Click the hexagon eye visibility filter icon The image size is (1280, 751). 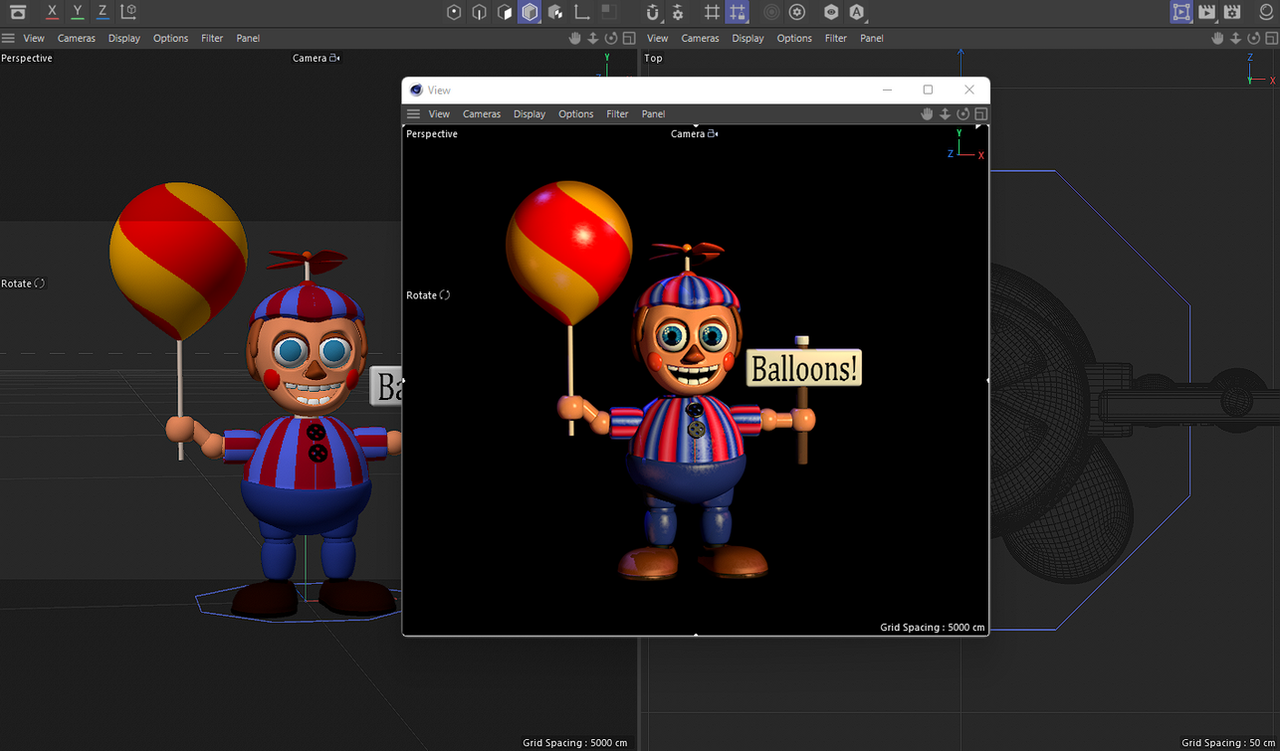click(831, 12)
